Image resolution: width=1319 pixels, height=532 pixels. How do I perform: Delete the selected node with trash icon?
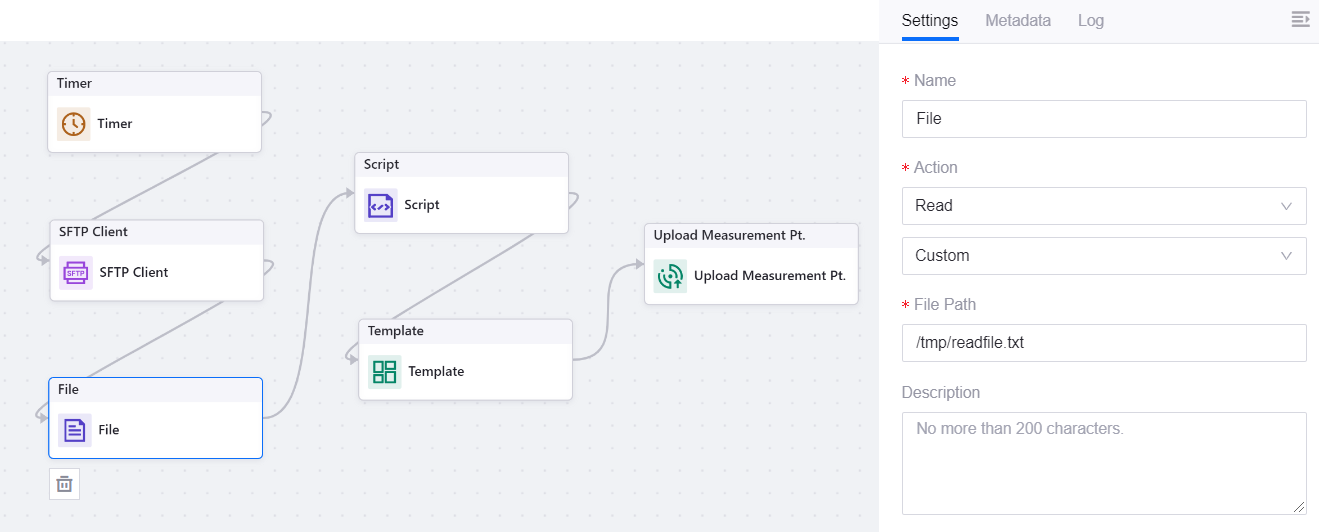pos(64,484)
